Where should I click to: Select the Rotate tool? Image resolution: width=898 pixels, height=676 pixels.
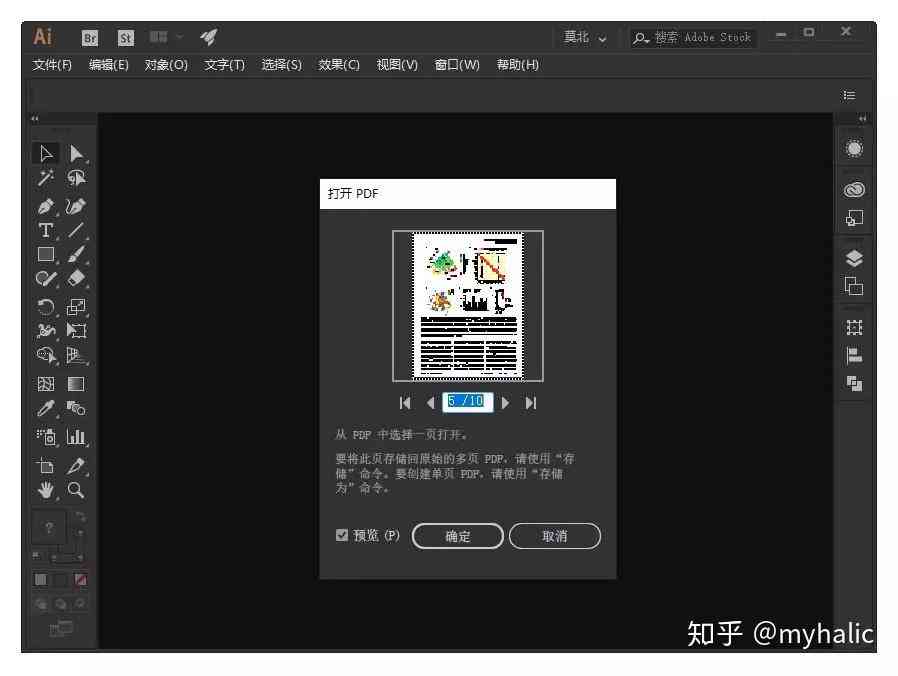(46, 307)
